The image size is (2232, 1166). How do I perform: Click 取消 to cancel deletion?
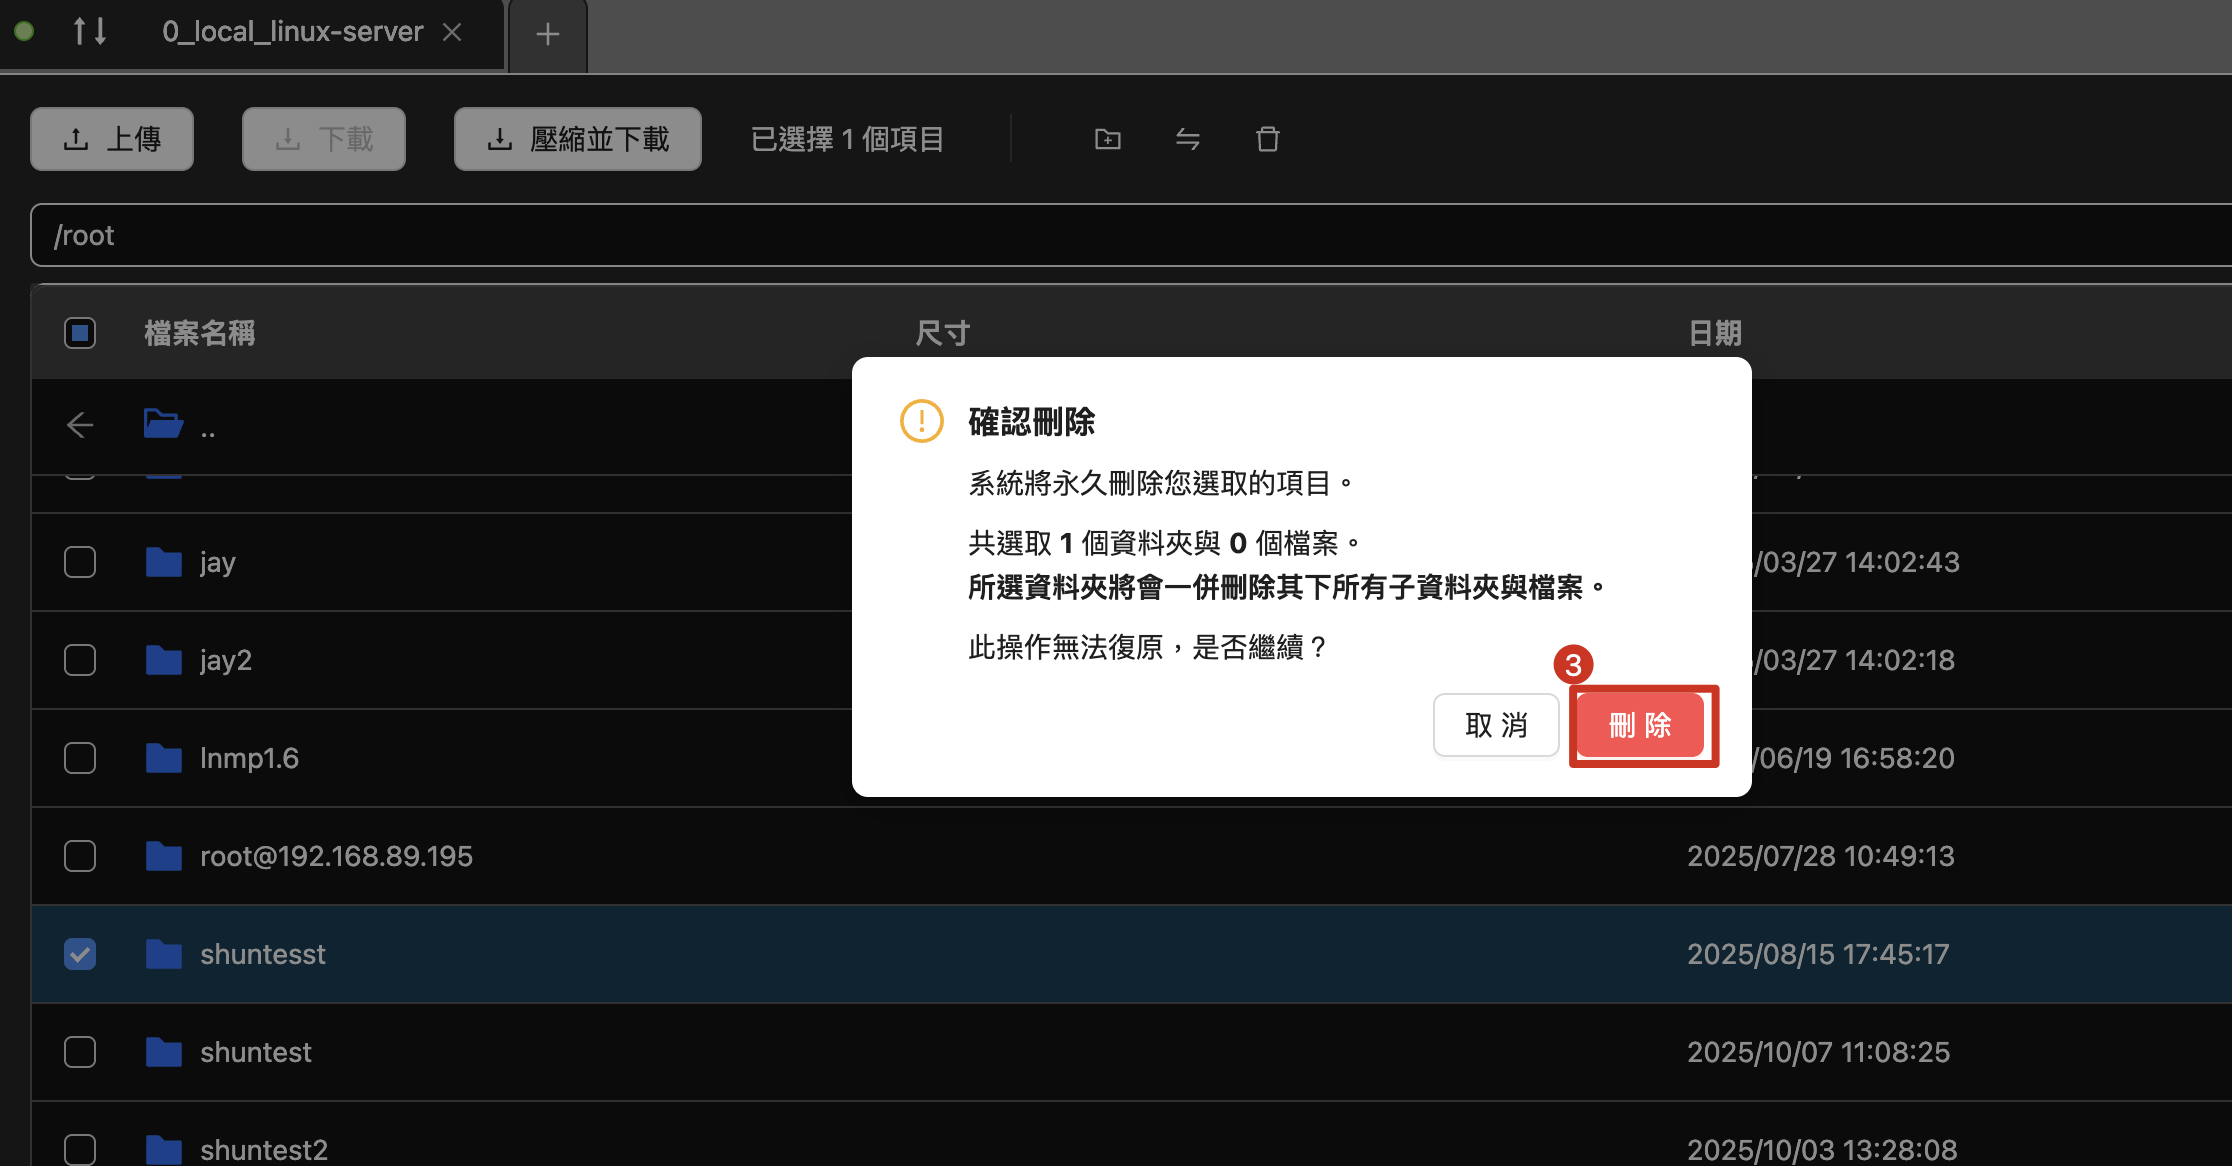pos(1496,725)
